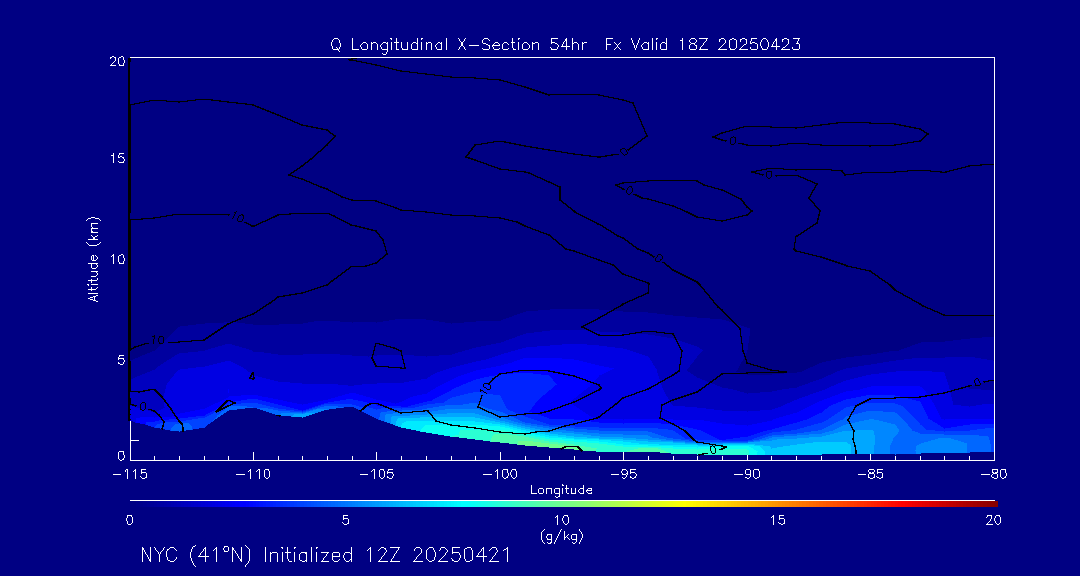Click the footer "NYC (41°N) Initialized 12Z 20250421"

pyautogui.click(x=325, y=555)
